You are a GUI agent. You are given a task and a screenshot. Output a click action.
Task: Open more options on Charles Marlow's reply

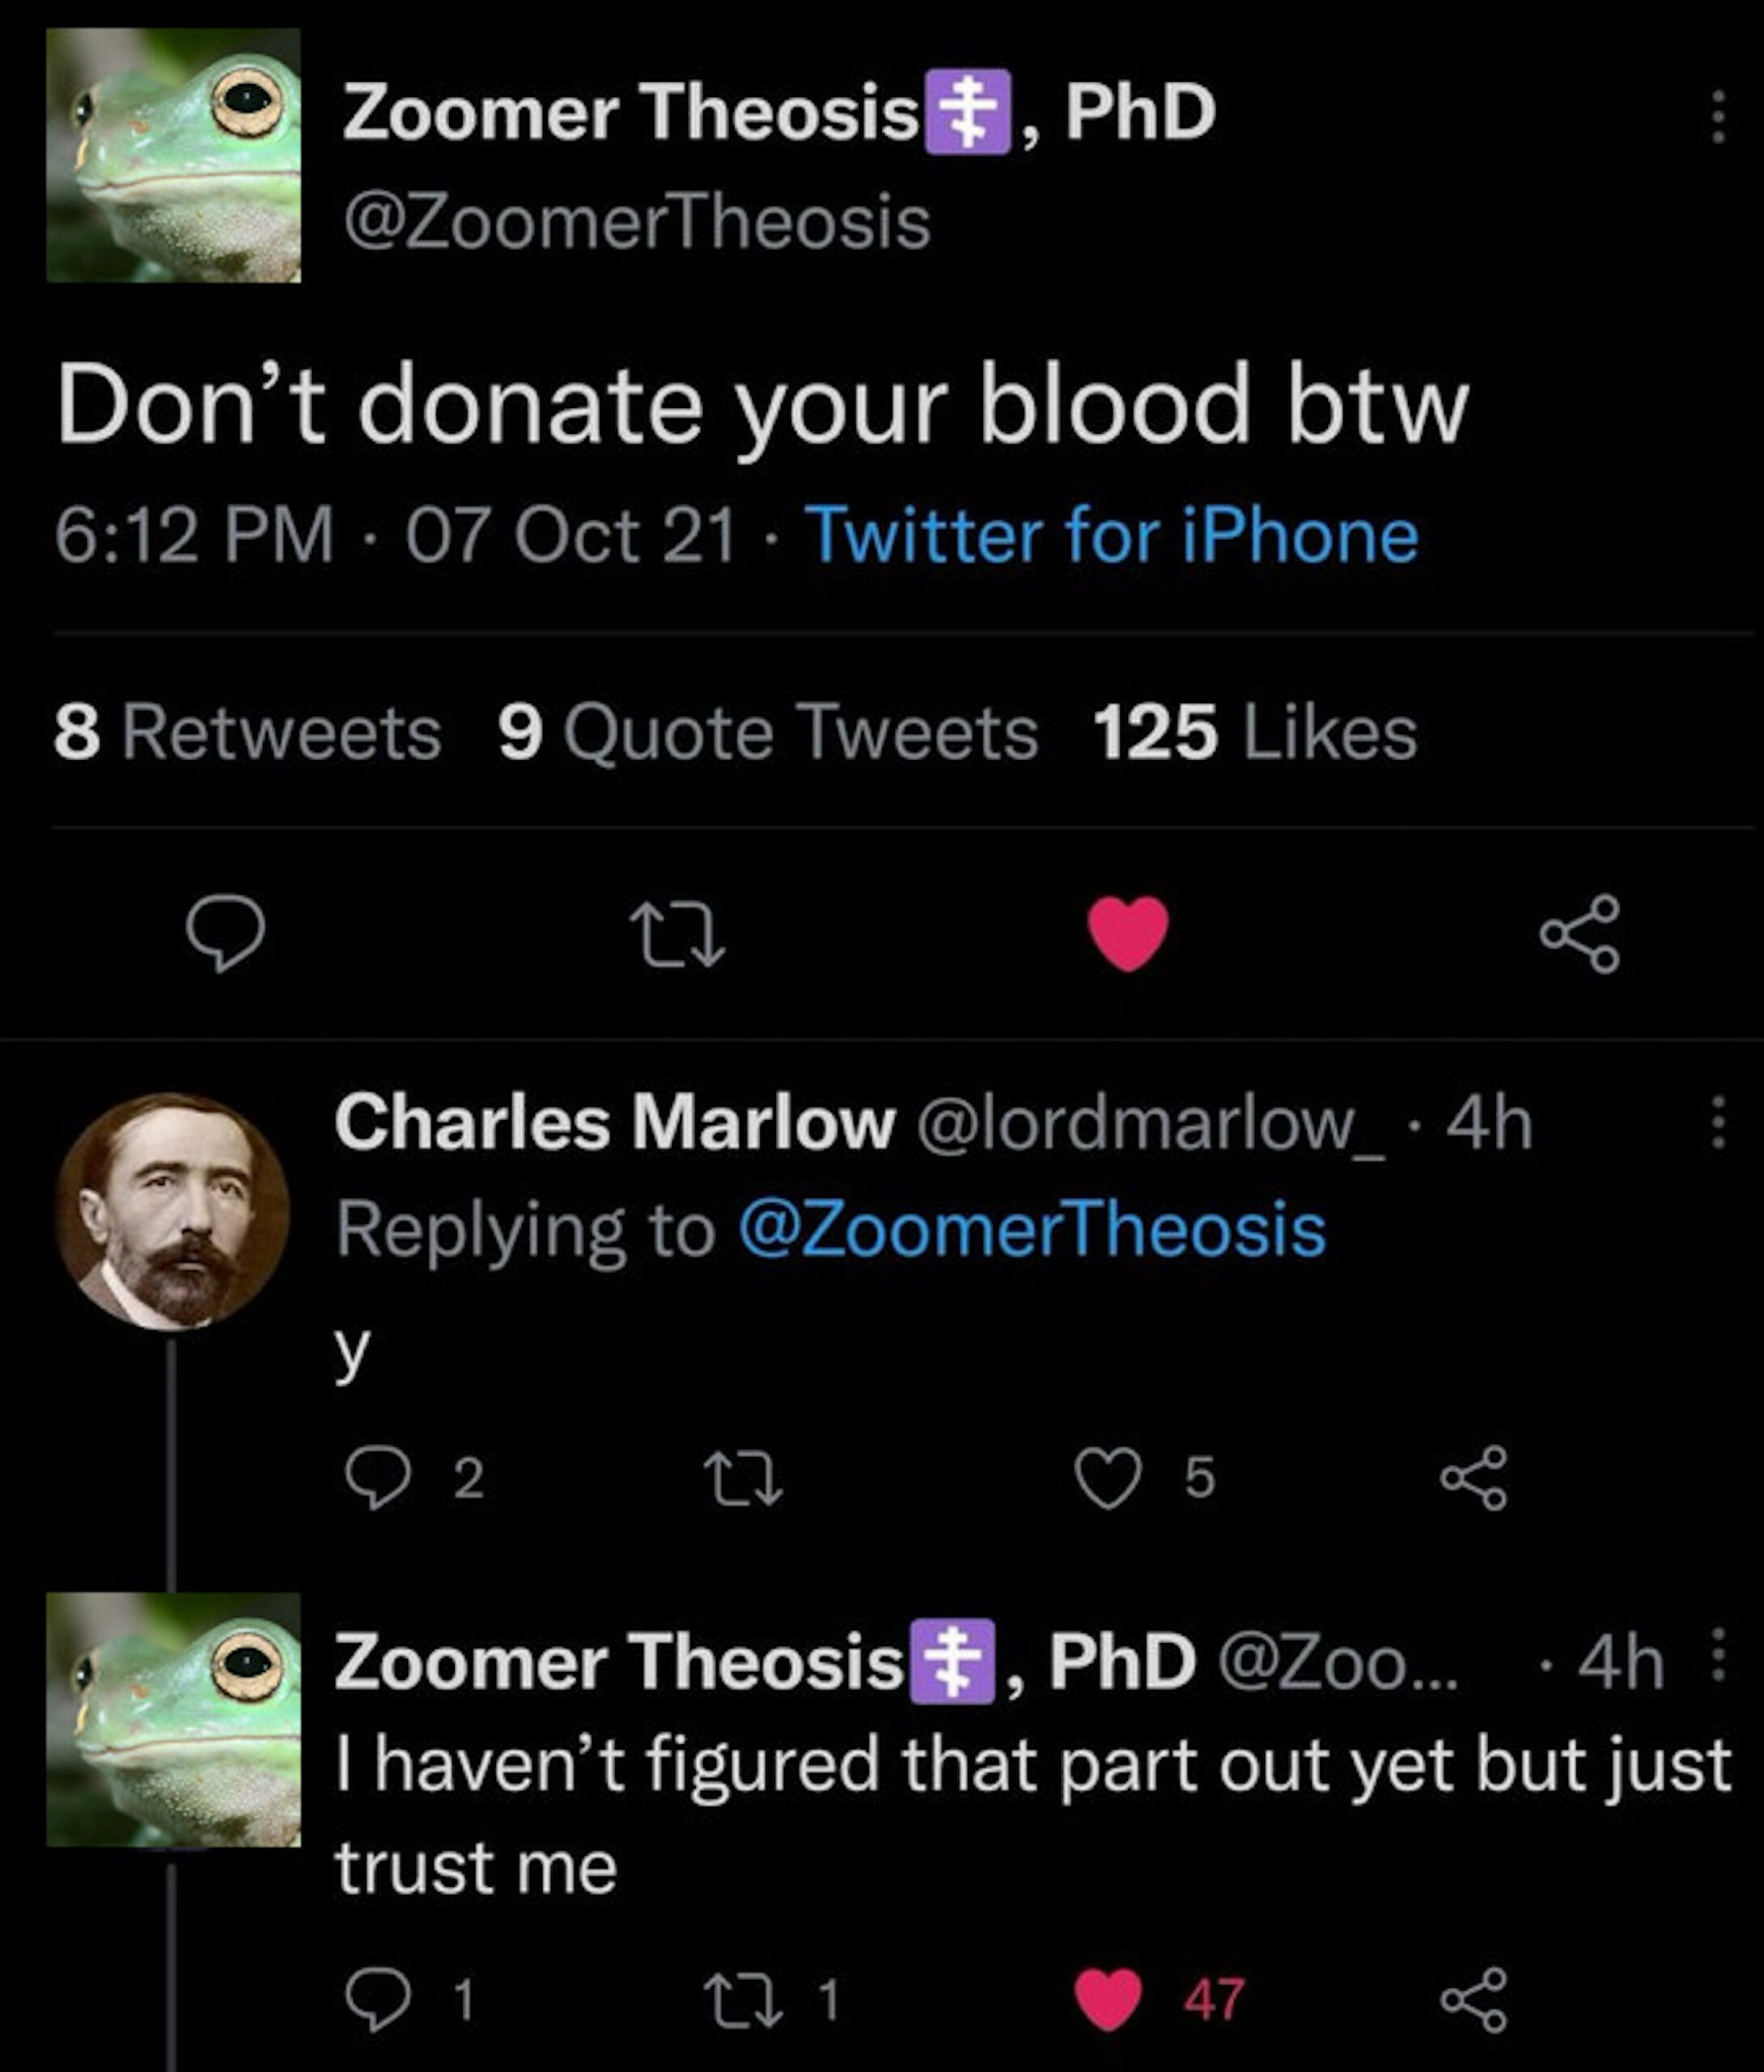[1717, 1122]
